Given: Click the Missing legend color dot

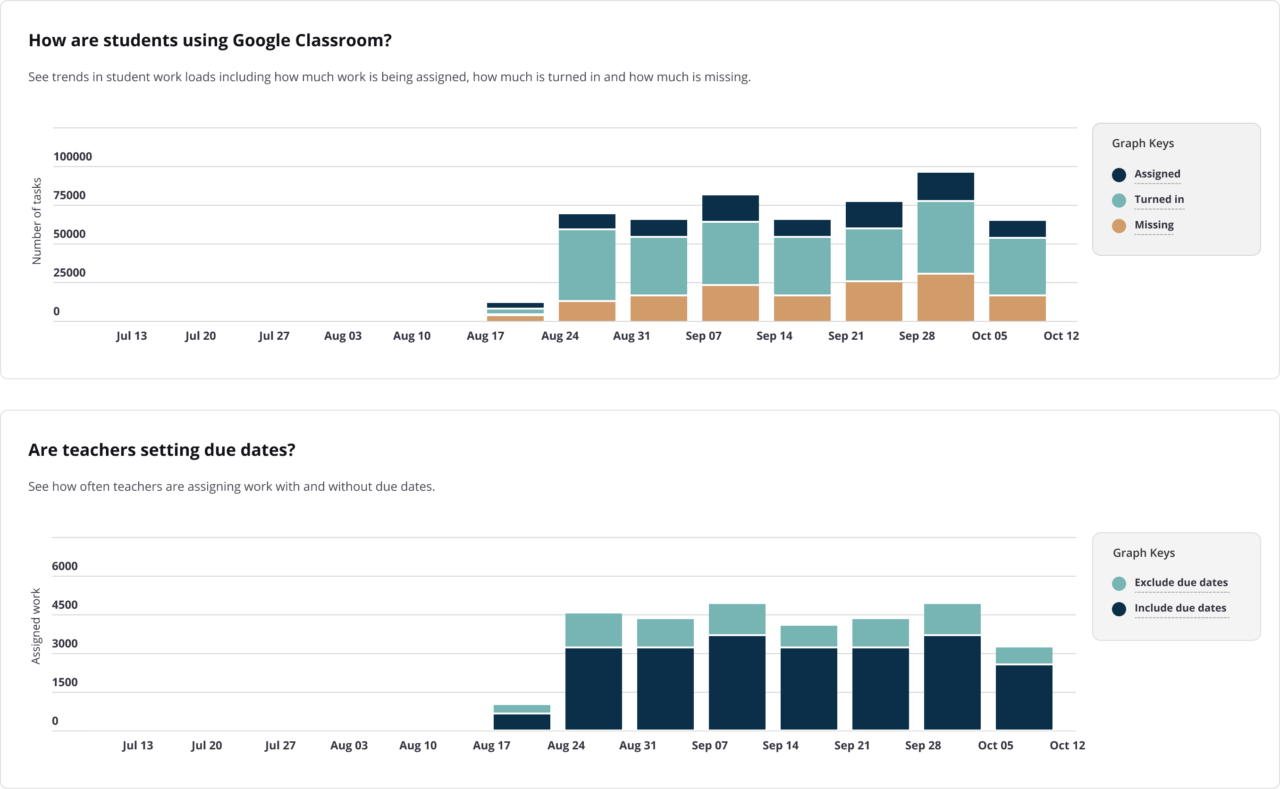Looking at the screenshot, I should pyautogui.click(x=1117, y=224).
